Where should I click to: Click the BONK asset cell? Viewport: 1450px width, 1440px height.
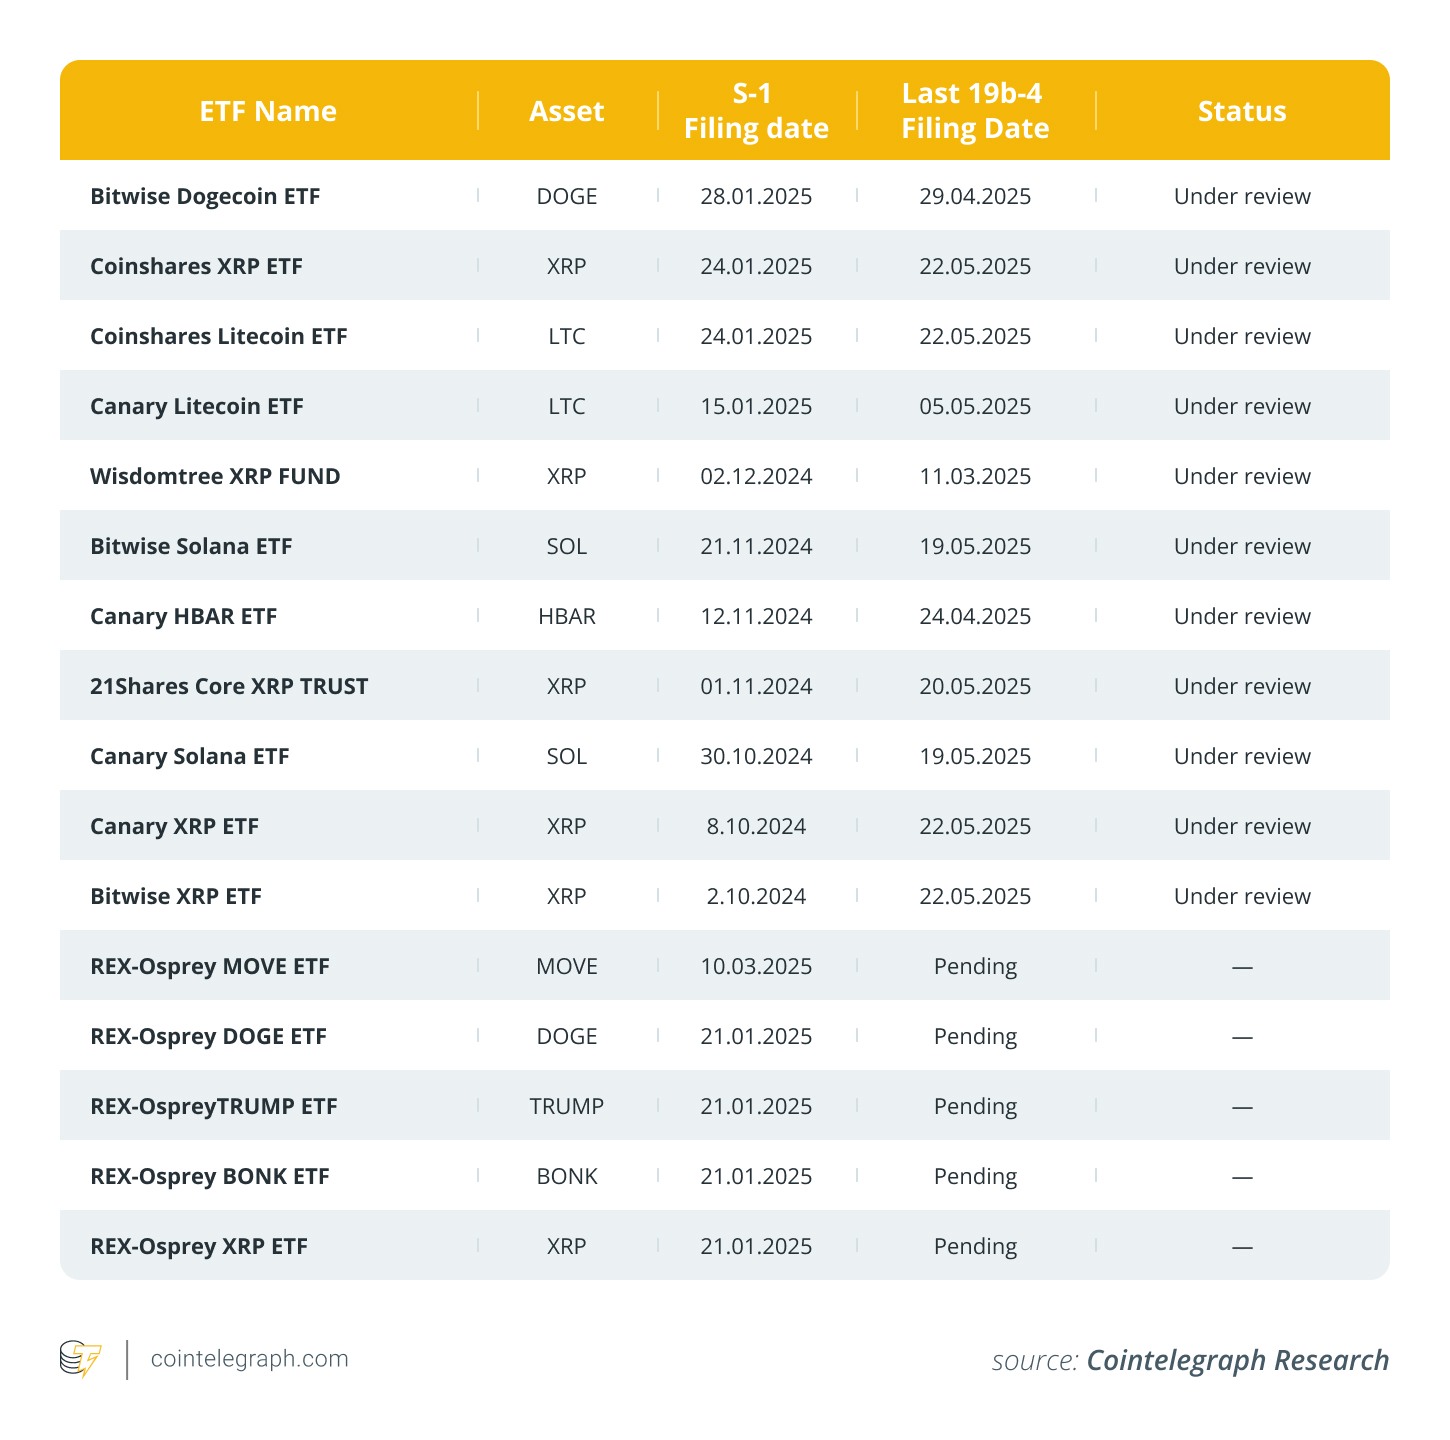point(567,1176)
